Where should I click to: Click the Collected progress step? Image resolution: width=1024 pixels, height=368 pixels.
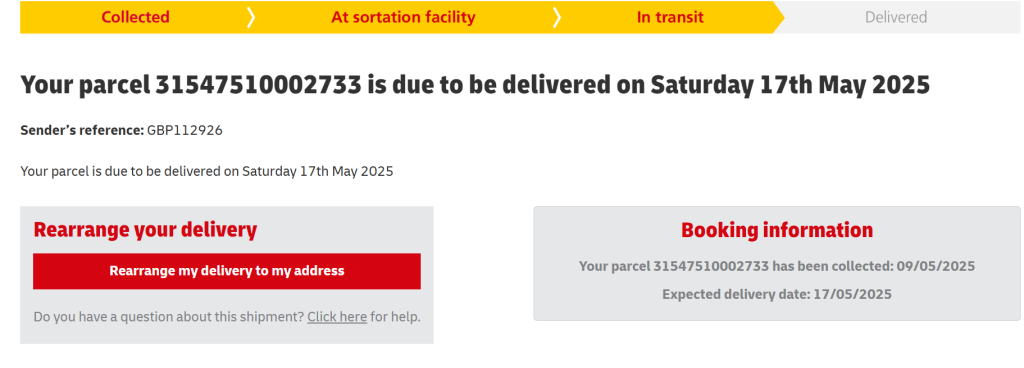tap(135, 17)
